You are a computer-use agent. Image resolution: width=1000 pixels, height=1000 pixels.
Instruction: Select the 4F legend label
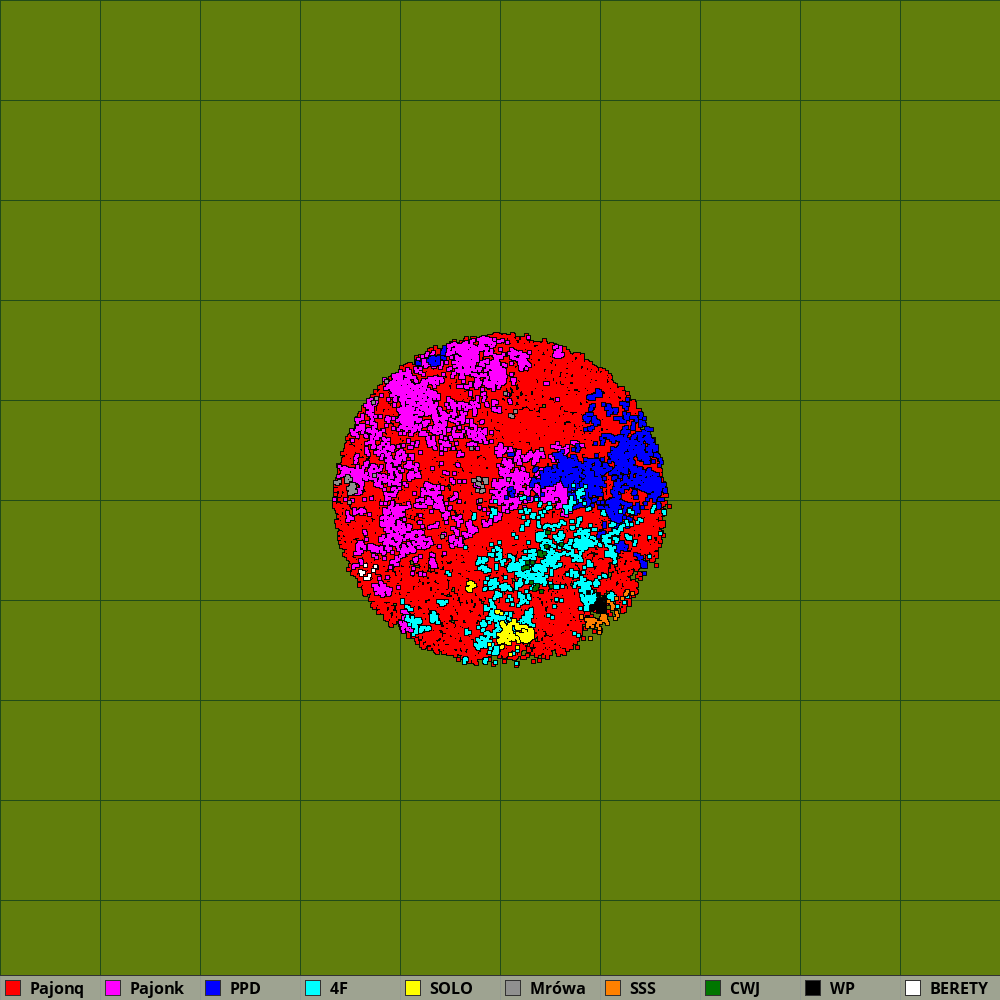pos(339,989)
